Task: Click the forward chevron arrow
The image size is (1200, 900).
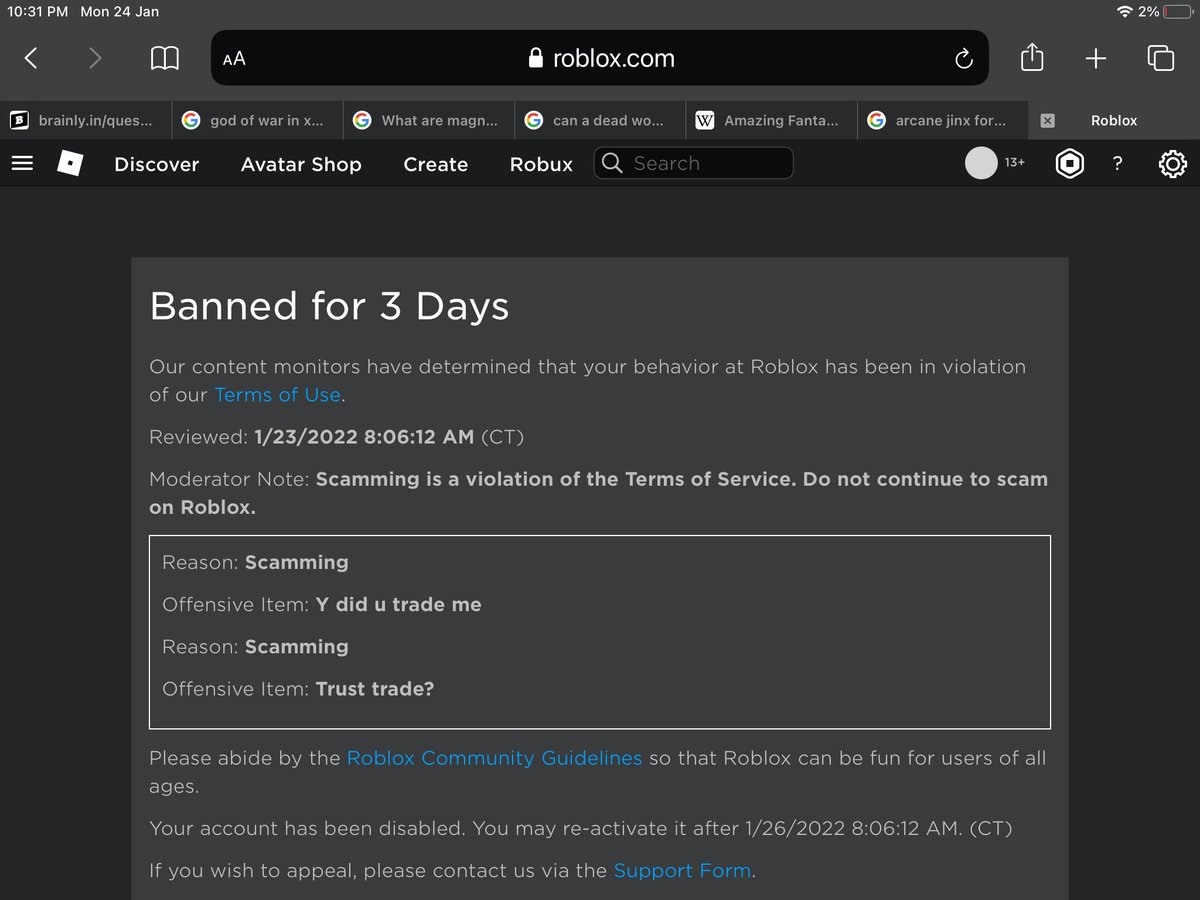Action: [x=95, y=58]
